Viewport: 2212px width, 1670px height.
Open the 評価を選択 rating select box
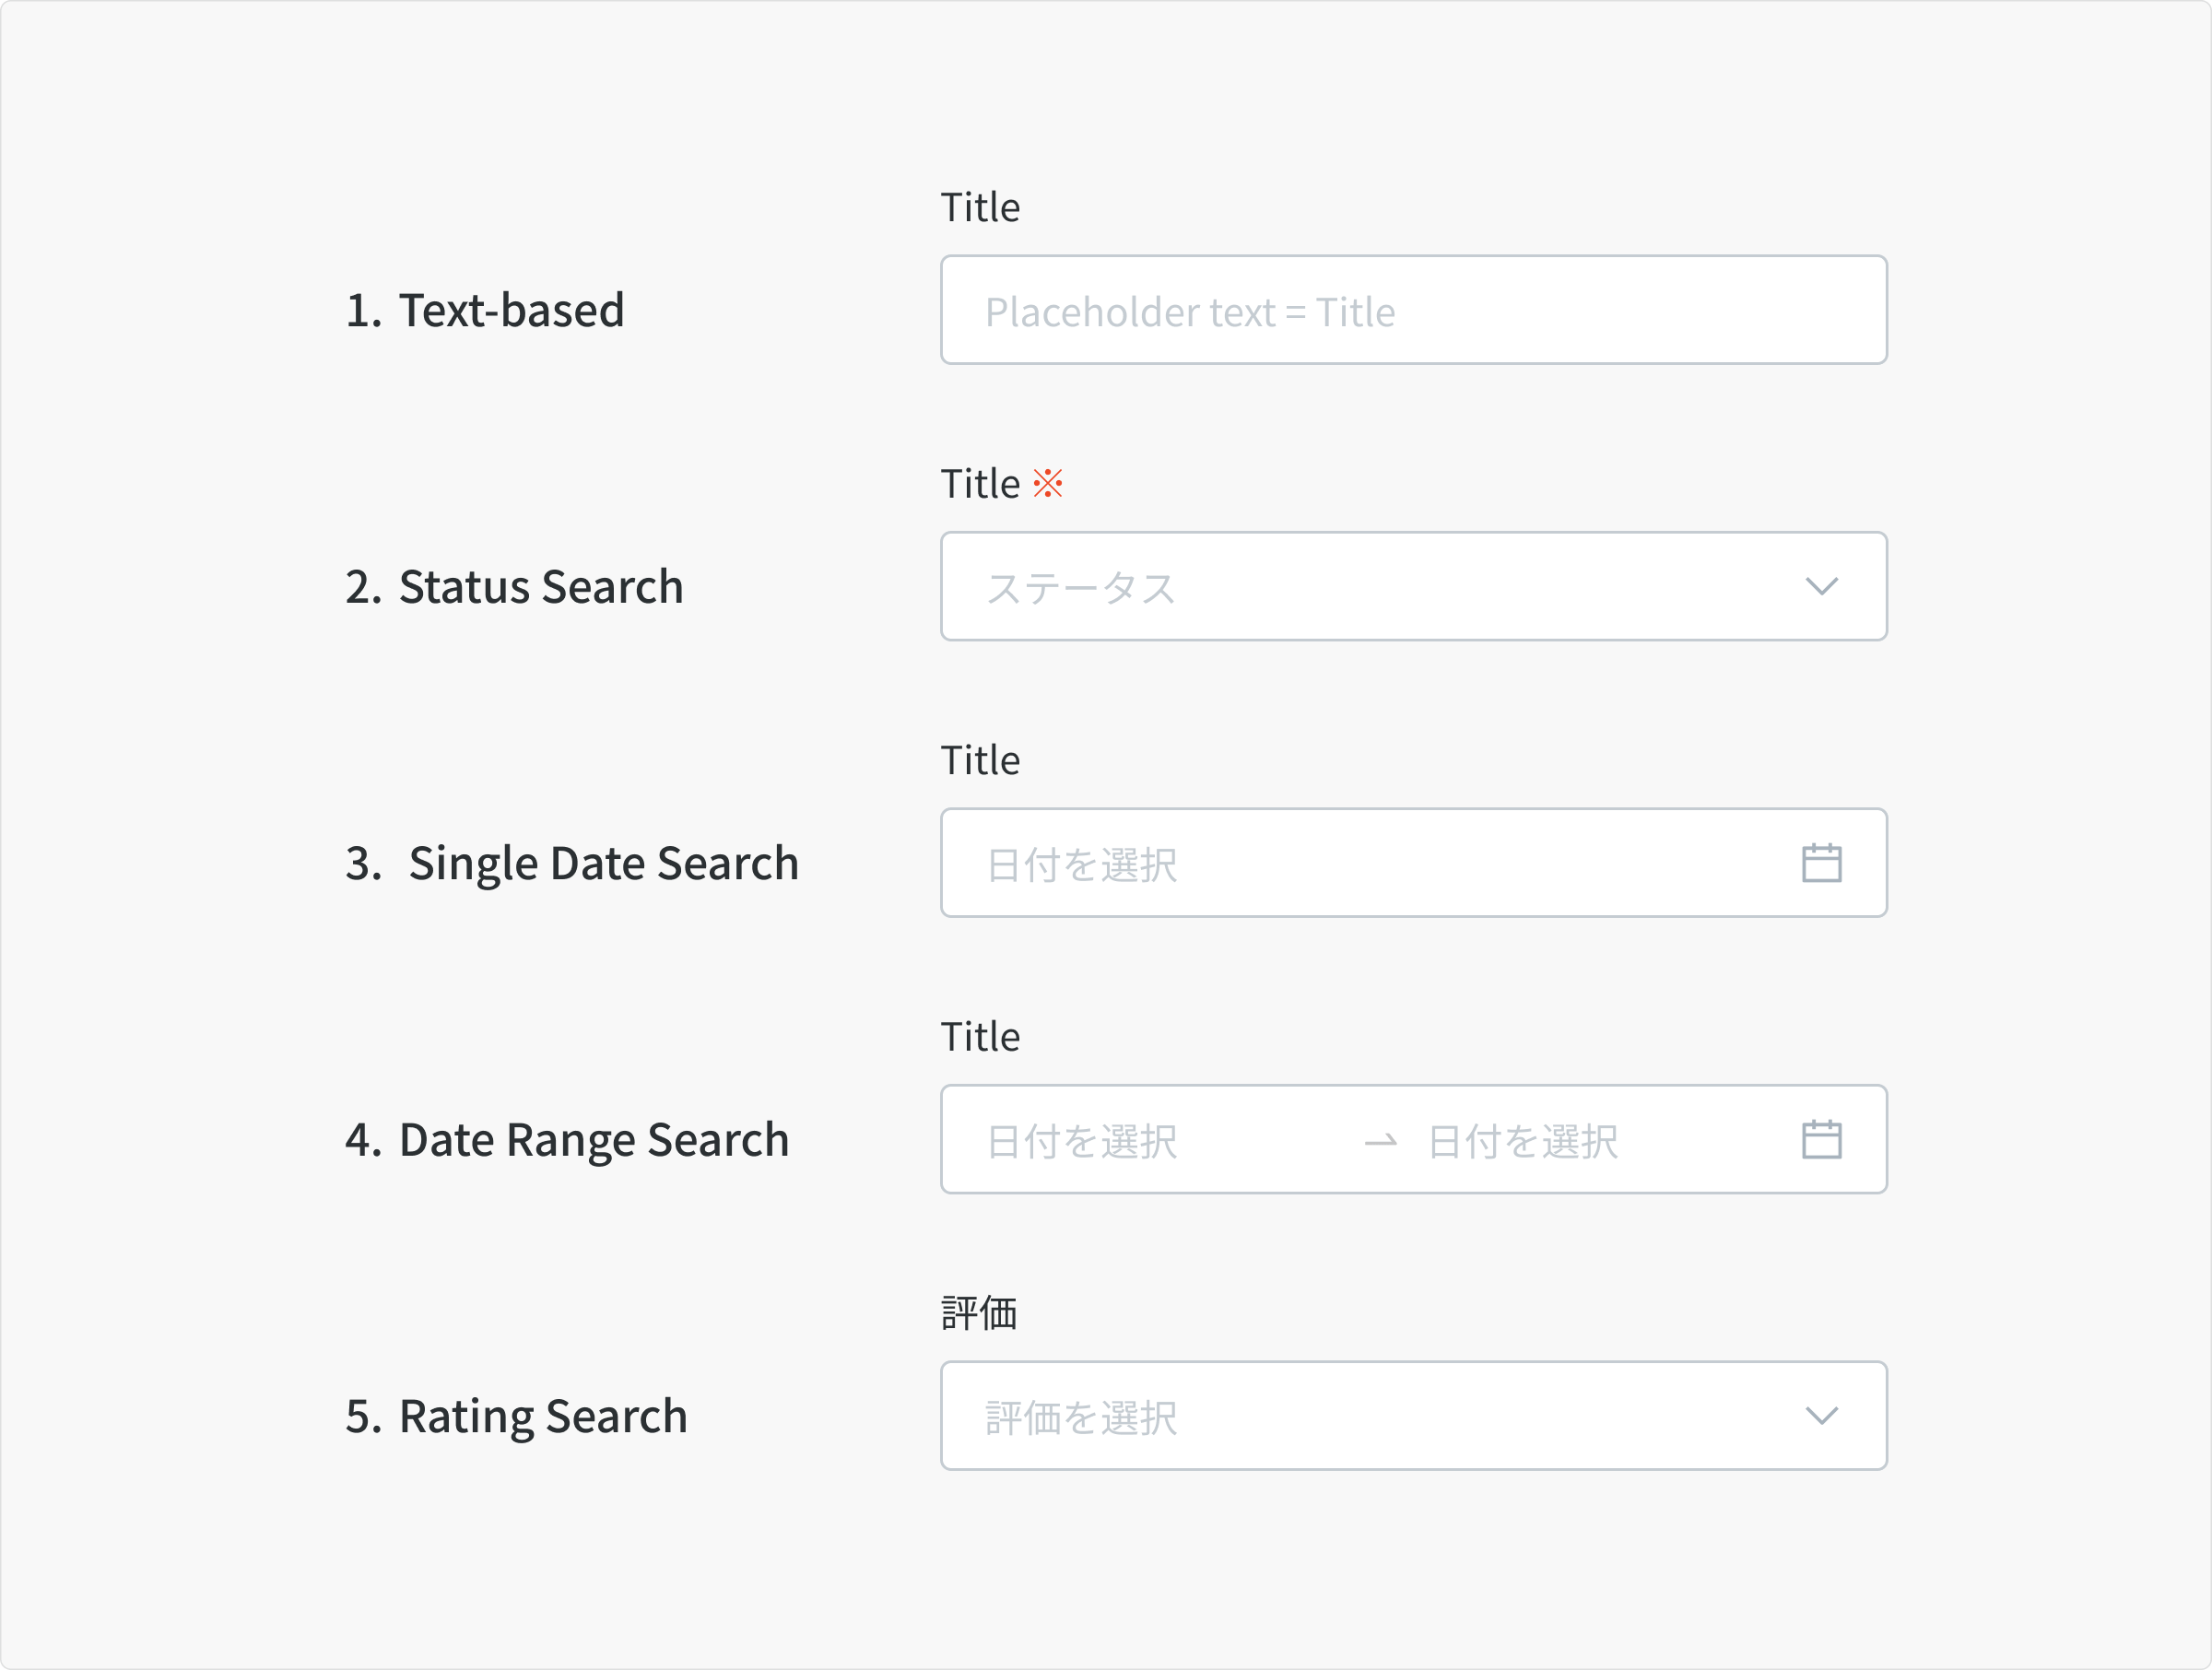coord(1414,1416)
